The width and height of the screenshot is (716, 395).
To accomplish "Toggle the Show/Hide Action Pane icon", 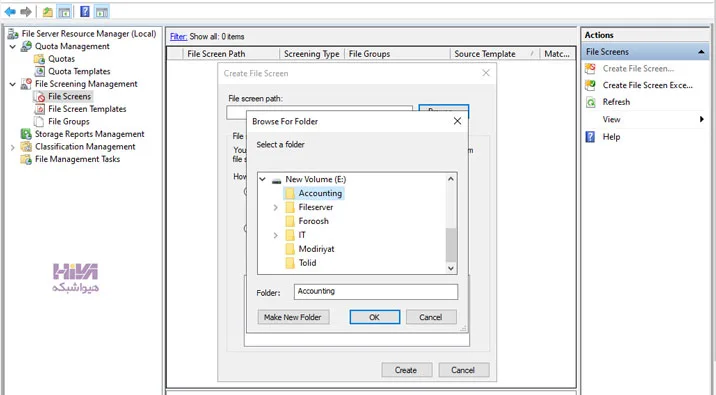I will point(101,12).
